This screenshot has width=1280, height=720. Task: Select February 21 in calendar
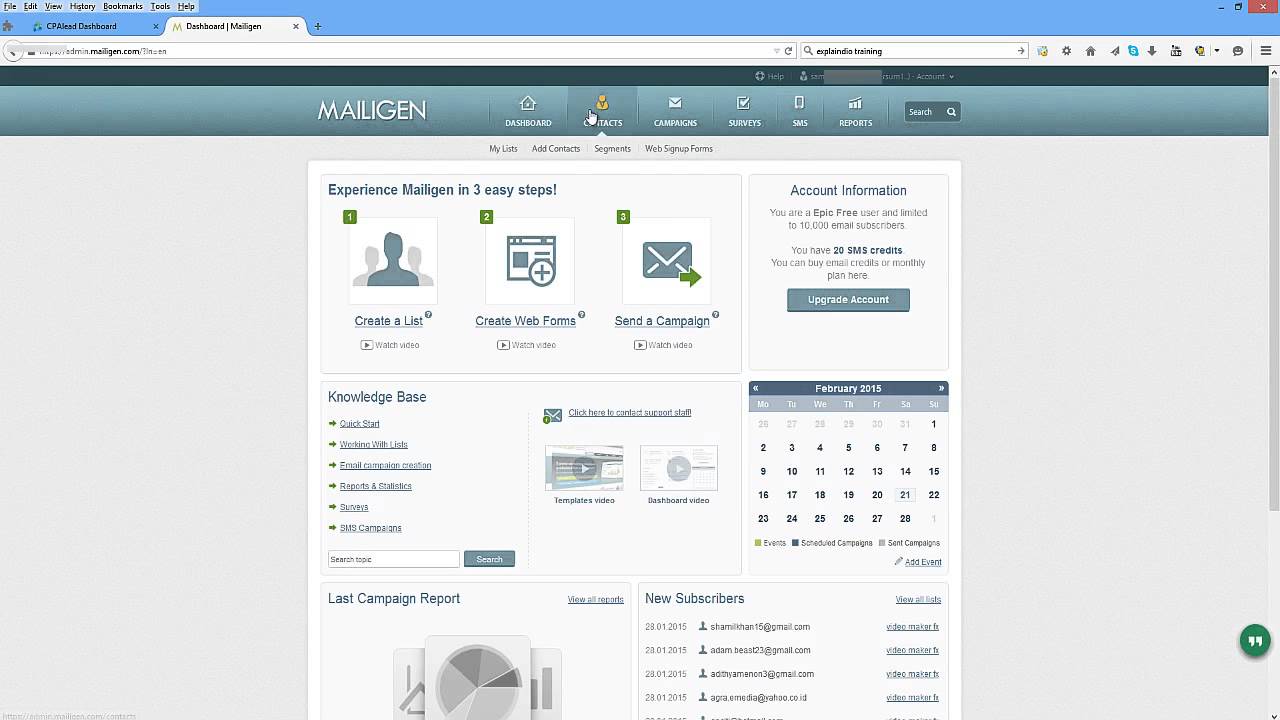(905, 495)
